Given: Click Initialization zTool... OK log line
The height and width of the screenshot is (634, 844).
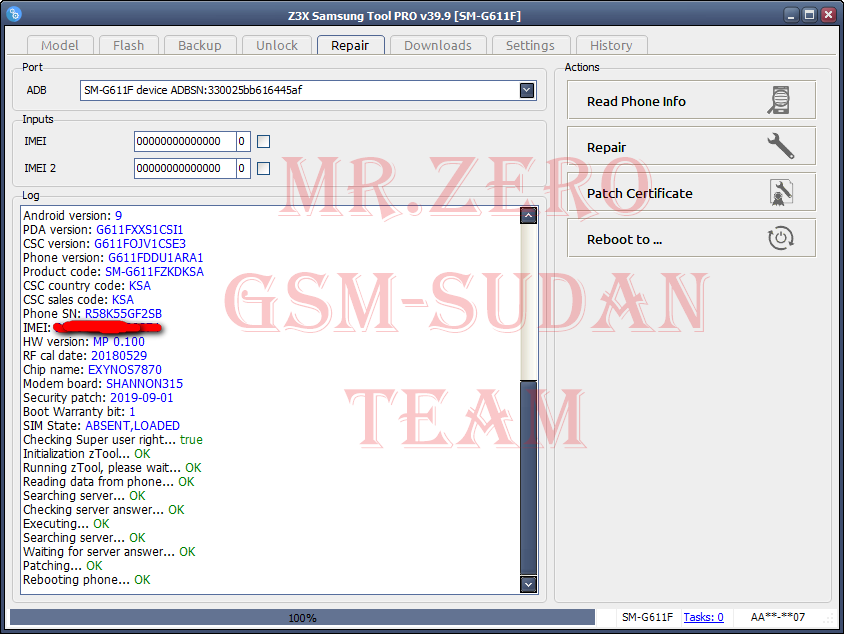Looking at the screenshot, I should [x=87, y=454].
